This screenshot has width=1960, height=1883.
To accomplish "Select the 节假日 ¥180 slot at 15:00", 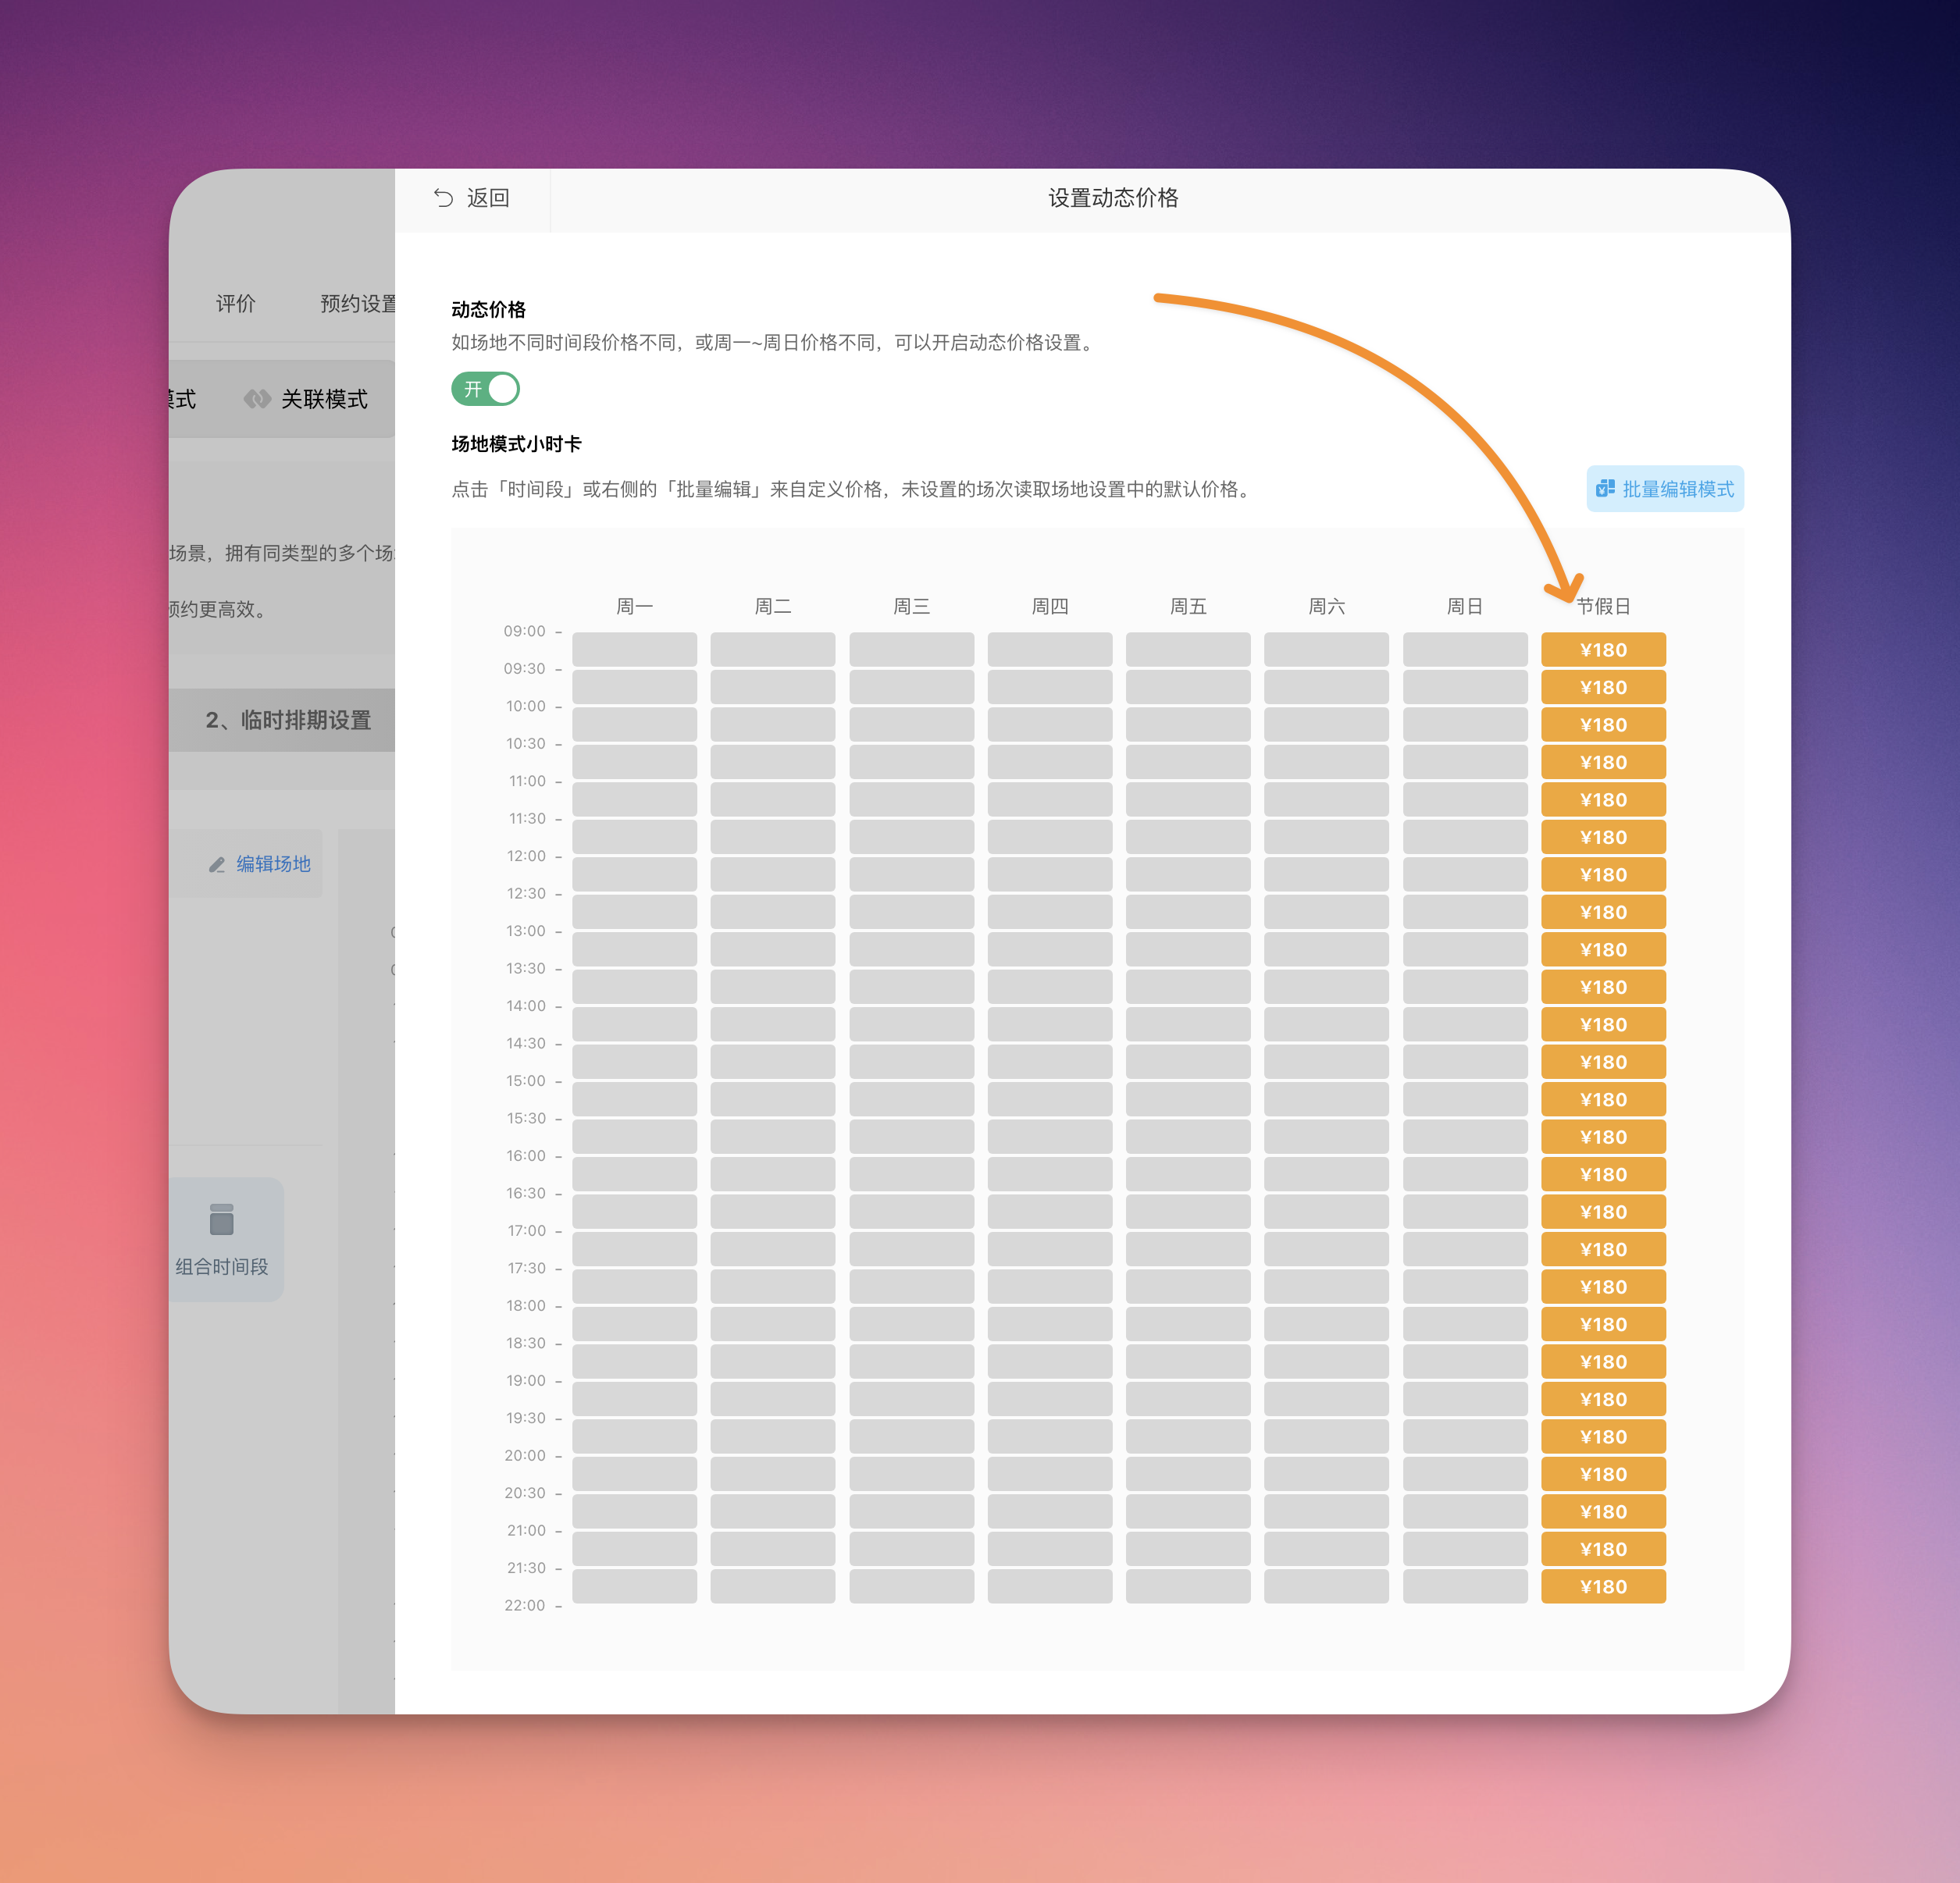I will 1603,1099.
